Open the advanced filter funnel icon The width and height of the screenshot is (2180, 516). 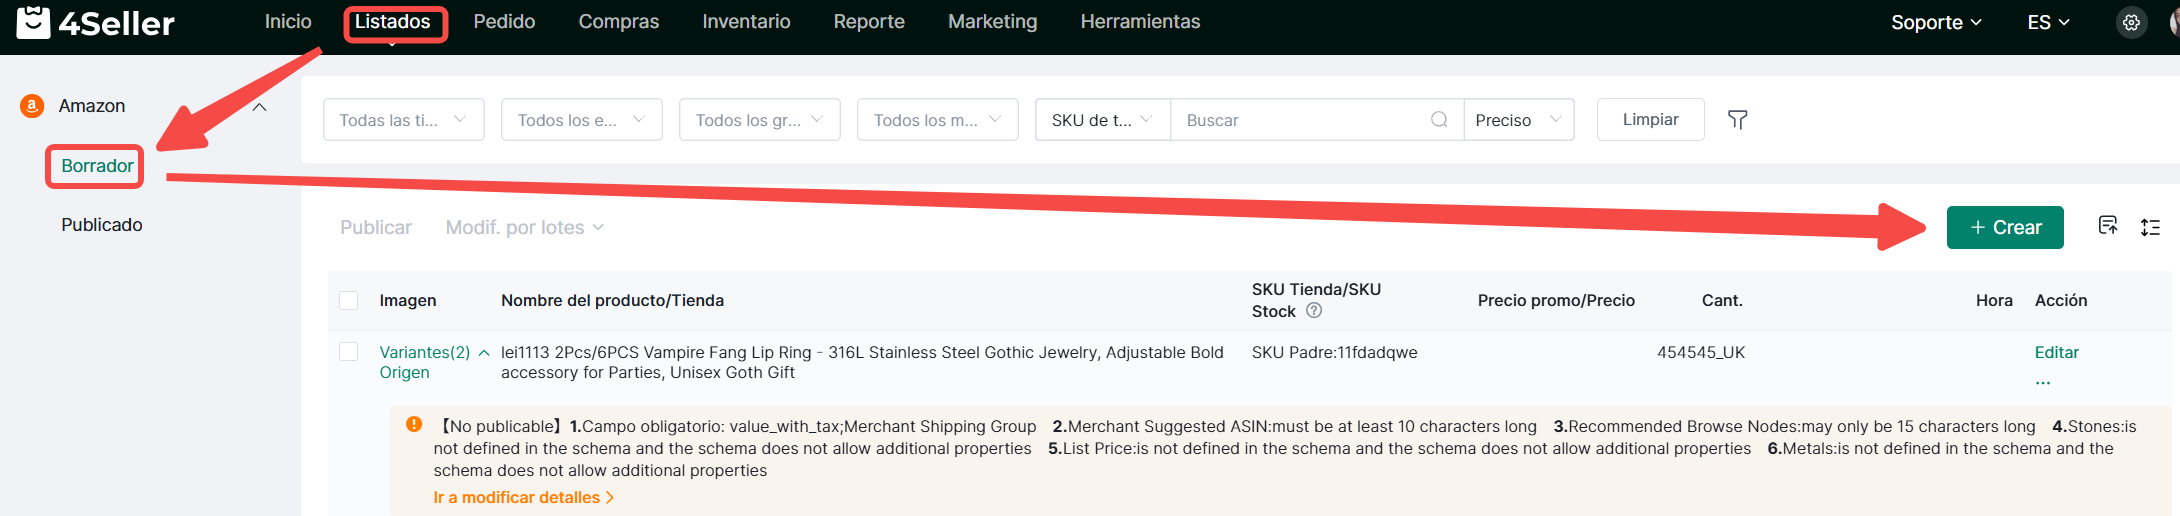(1737, 120)
